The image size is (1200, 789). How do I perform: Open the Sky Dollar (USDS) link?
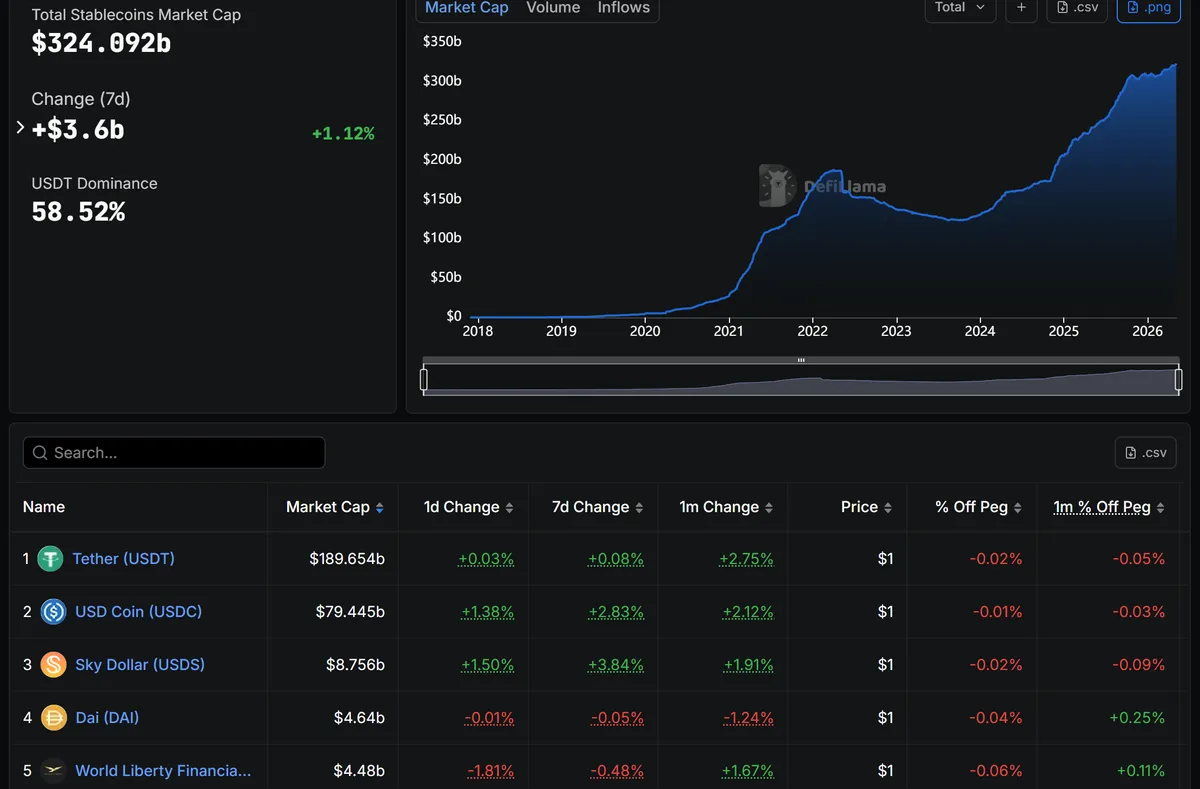pyautogui.click(x=140, y=665)
